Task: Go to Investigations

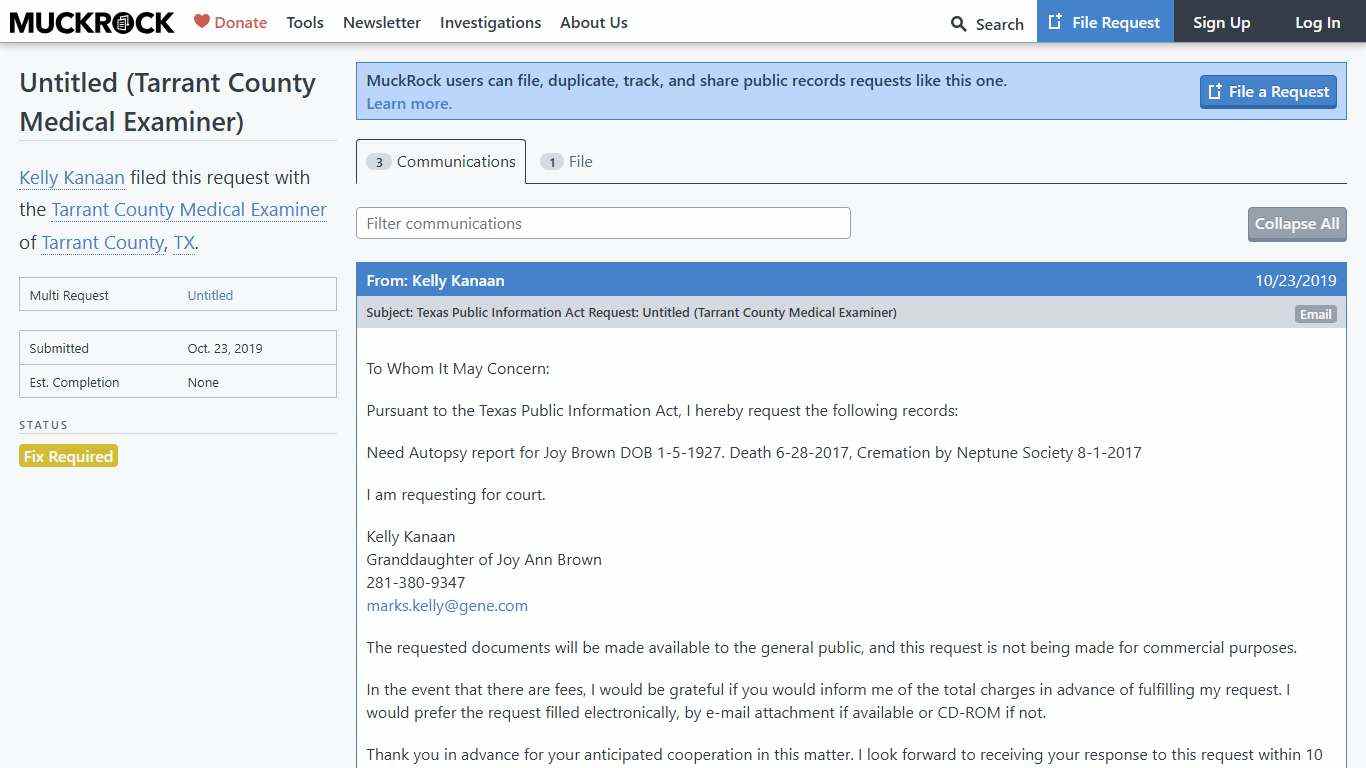Action: pyautogui.click(x=490, y=22)
